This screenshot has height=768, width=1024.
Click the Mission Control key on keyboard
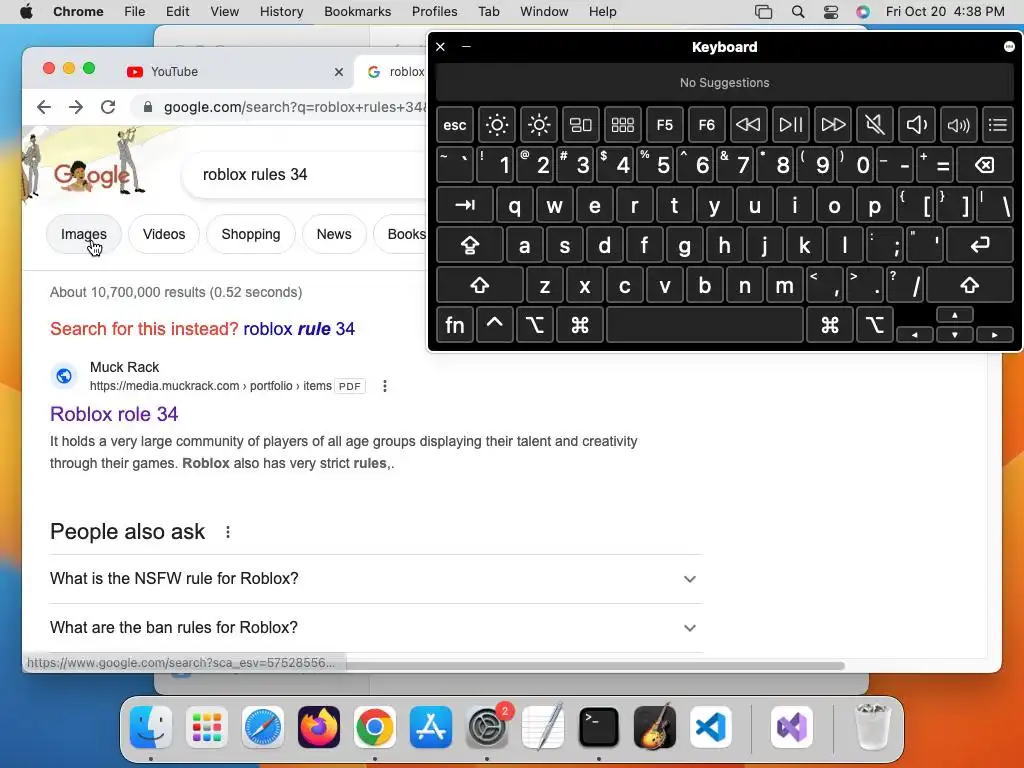[x=581, y=125]
